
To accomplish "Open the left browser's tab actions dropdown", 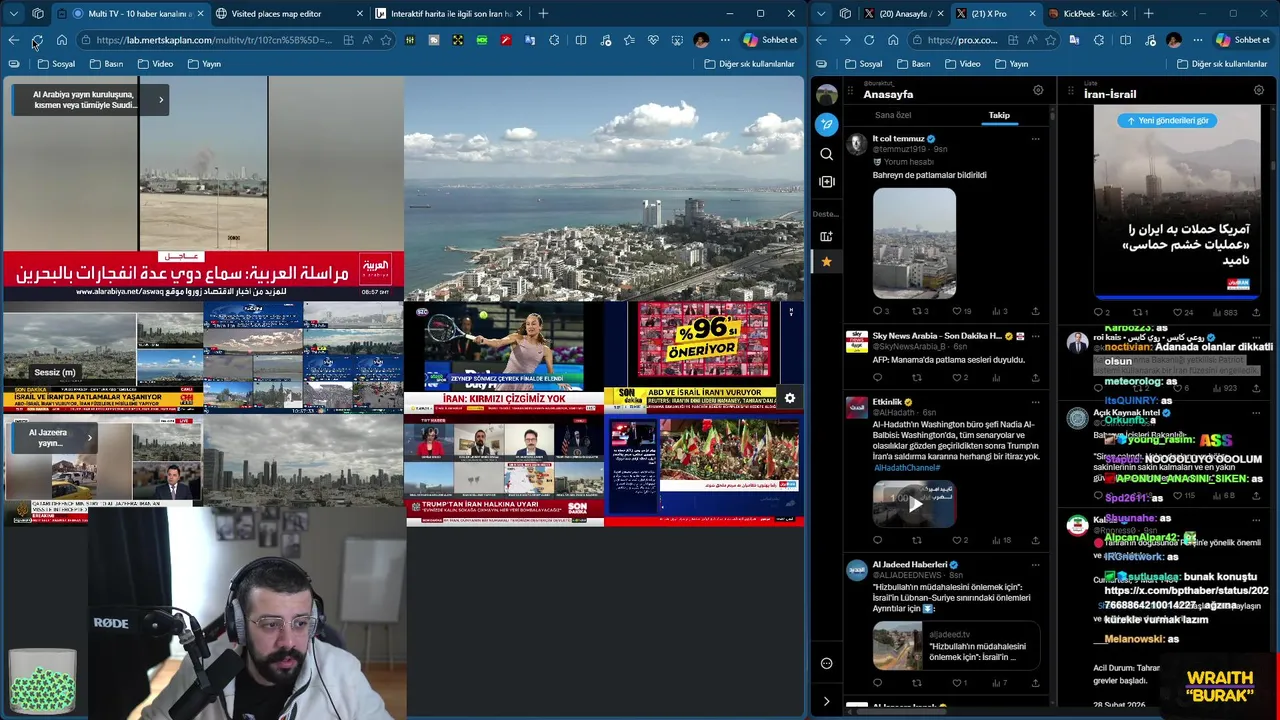I will tap(14, 14).
